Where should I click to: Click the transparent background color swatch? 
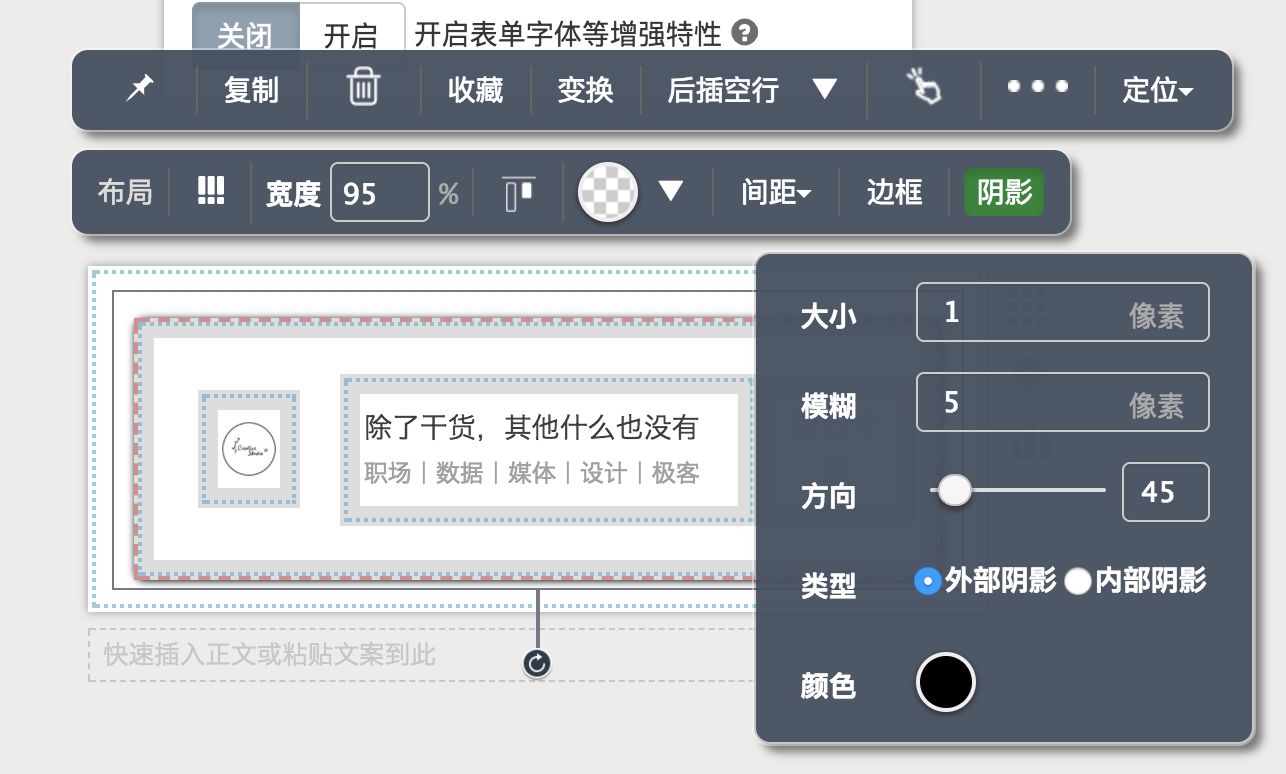[608, 192]
